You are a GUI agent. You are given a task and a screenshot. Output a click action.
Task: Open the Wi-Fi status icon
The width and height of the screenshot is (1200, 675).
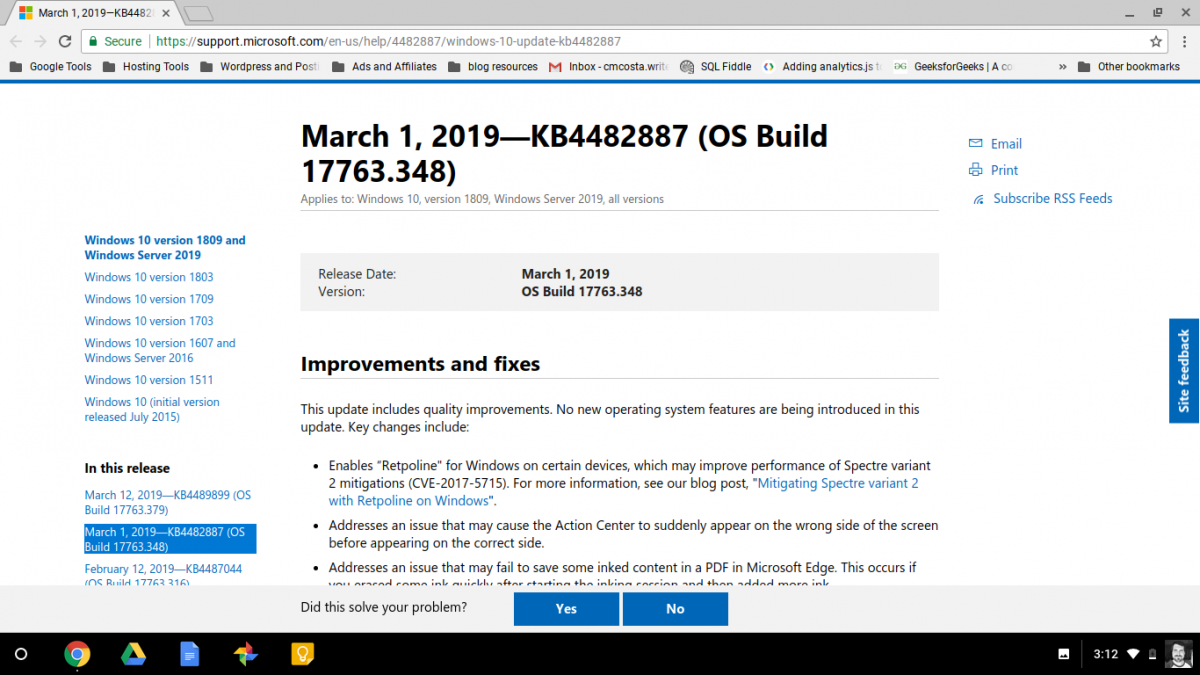point(1133,655)
